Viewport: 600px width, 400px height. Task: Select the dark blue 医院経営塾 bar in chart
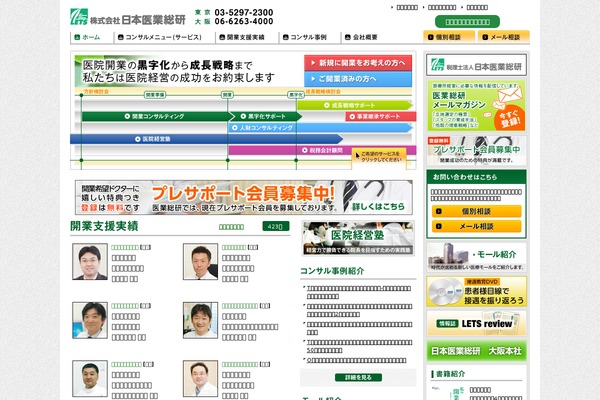point(206,139)
